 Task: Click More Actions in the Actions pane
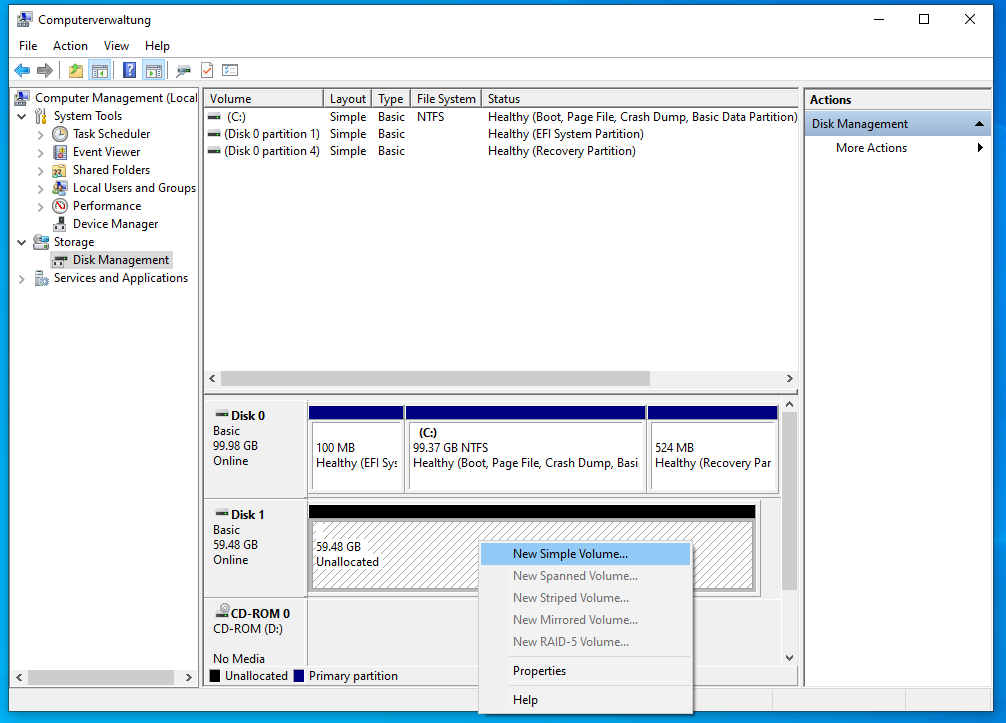pyautogui.click(x=871, y=148)
